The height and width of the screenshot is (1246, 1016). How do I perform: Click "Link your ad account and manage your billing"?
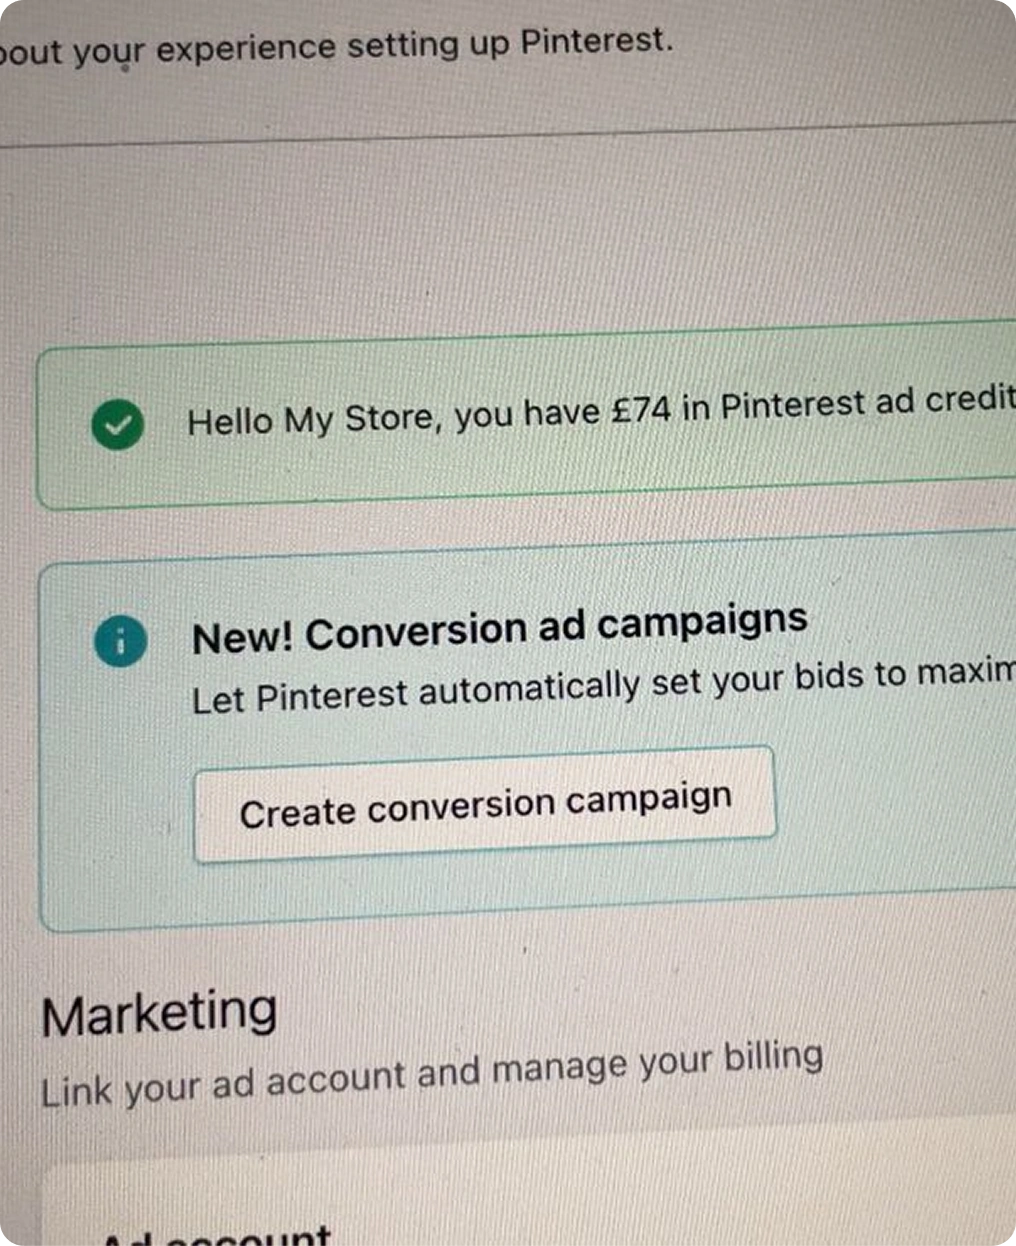point(432,1074)
